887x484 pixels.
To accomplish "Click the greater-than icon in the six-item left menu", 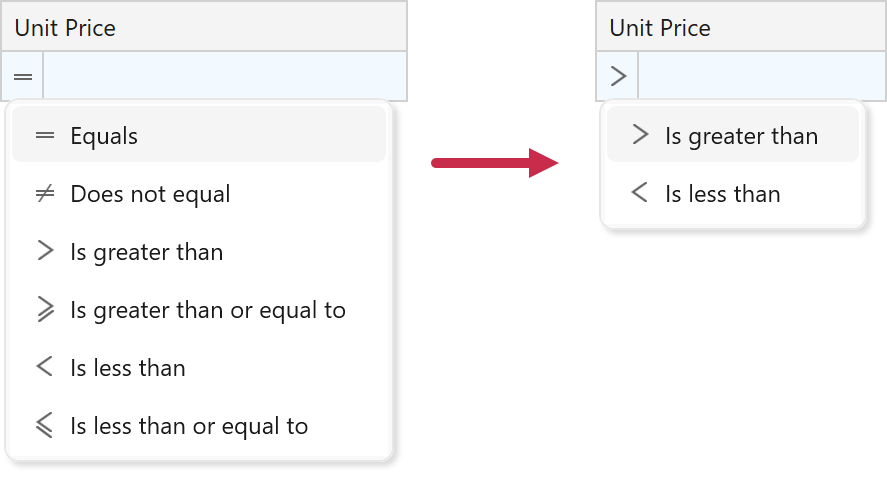I will click(x=44, y=252).
